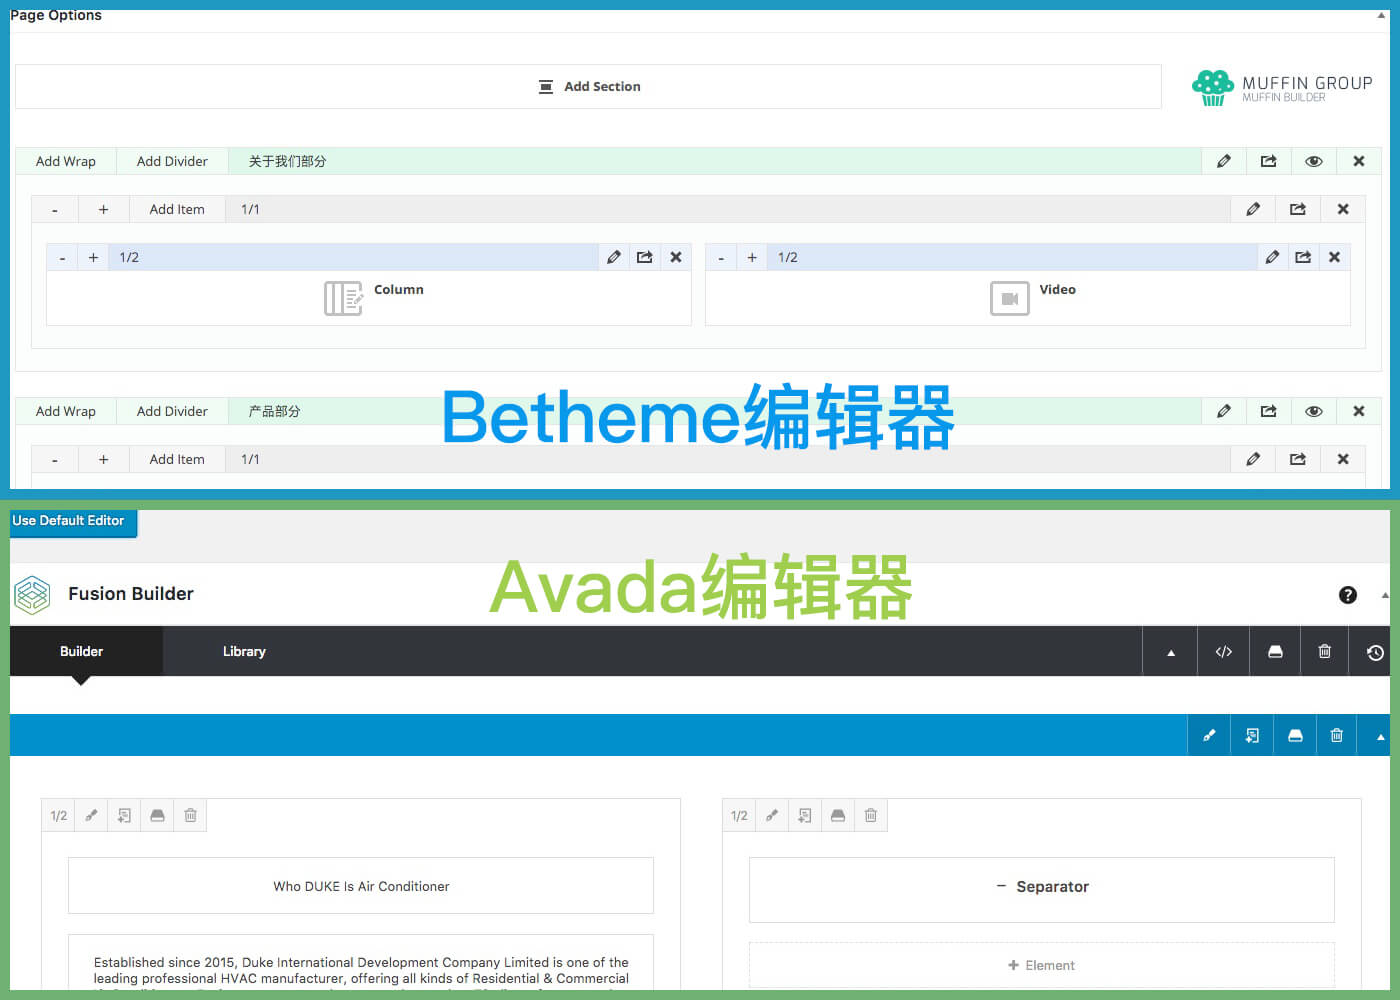
Task: Click Add Wrap in 关于我们部分 section
Action: pos(66,161)
